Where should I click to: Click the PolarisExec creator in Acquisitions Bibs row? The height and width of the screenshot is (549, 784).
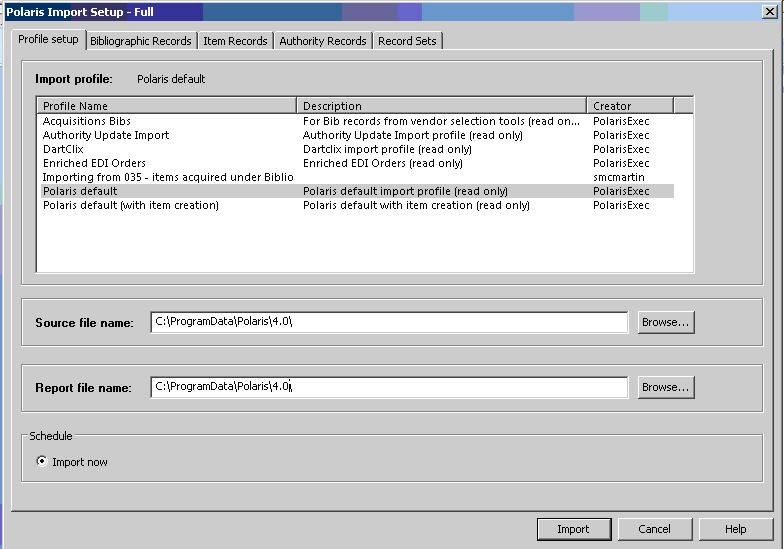tap(621, 121)
